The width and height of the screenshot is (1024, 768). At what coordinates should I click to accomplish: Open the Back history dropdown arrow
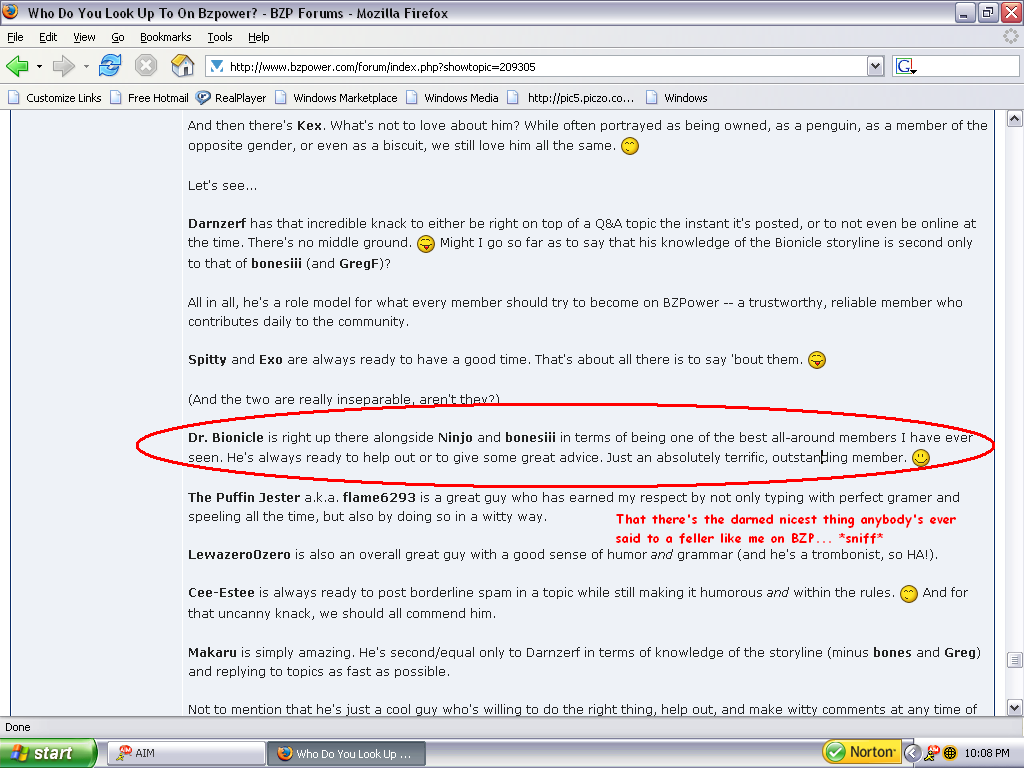pyautogui.click(x=39, y=67)
